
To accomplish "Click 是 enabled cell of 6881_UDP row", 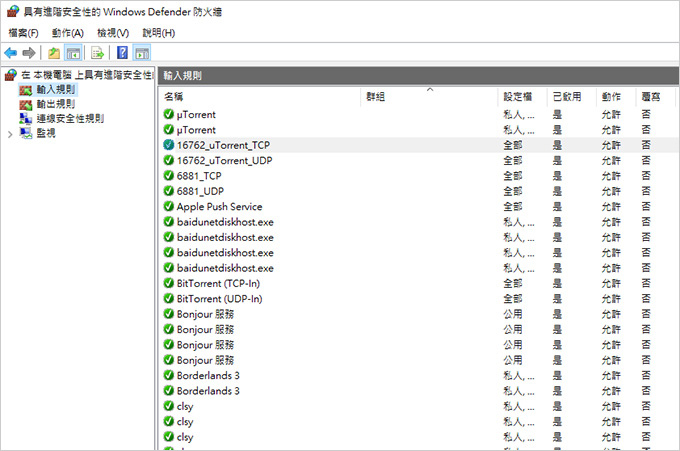I will tap(557, 191).
